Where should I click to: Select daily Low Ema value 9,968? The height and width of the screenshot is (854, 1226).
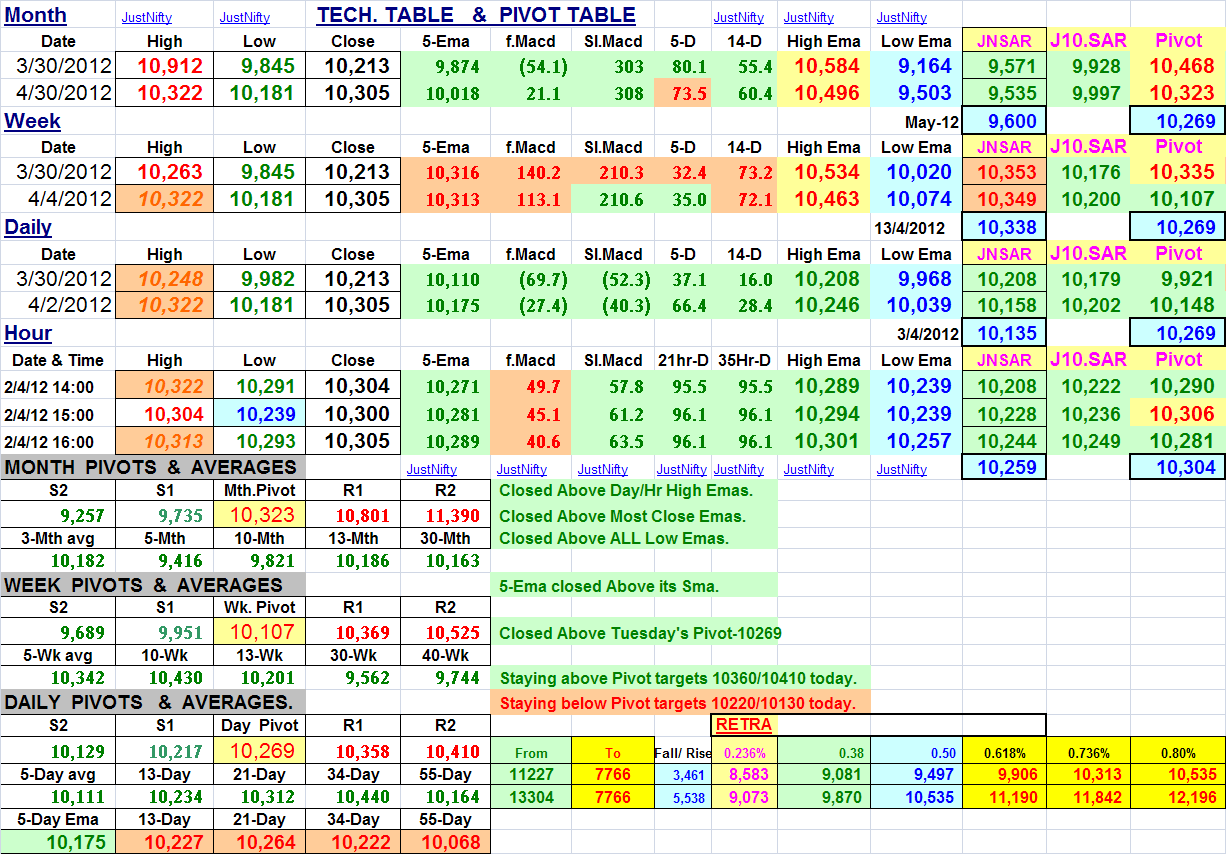917,279
